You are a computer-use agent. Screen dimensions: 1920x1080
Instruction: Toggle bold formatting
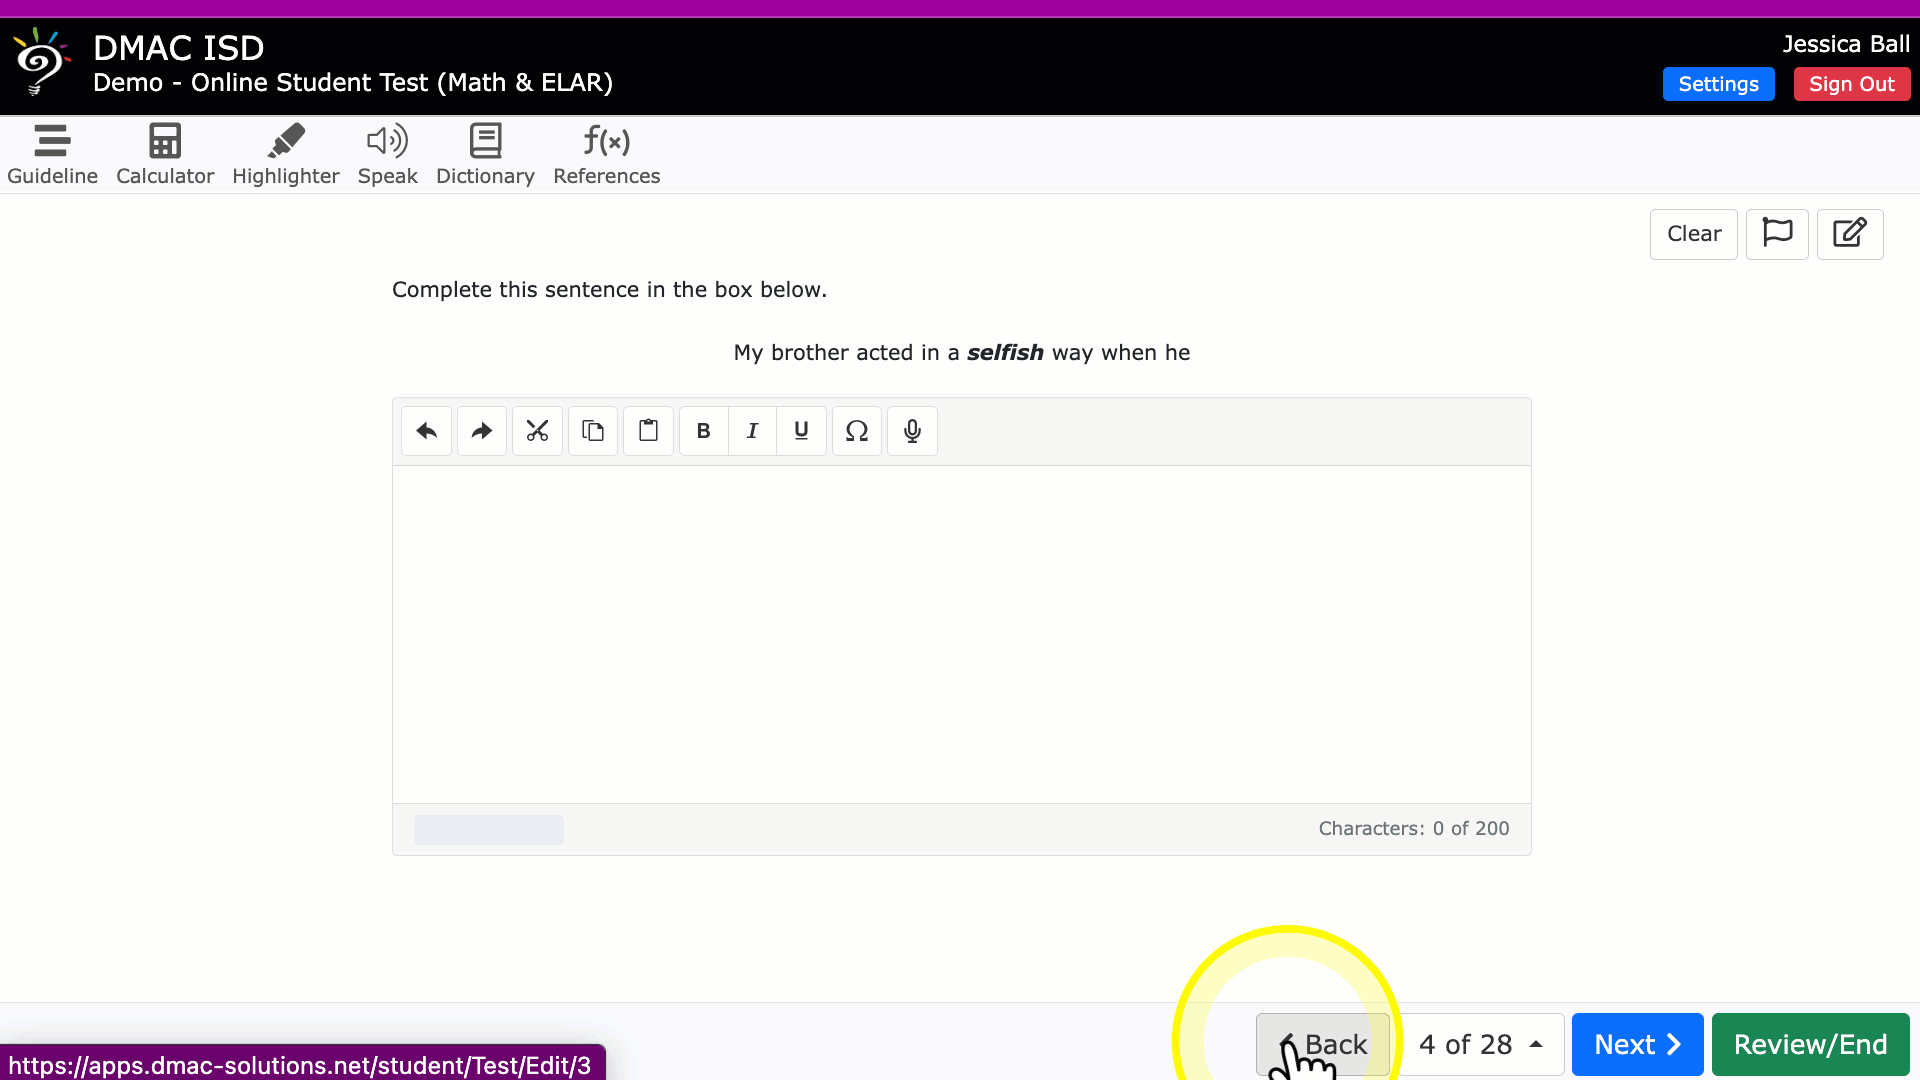coord(704,431)
